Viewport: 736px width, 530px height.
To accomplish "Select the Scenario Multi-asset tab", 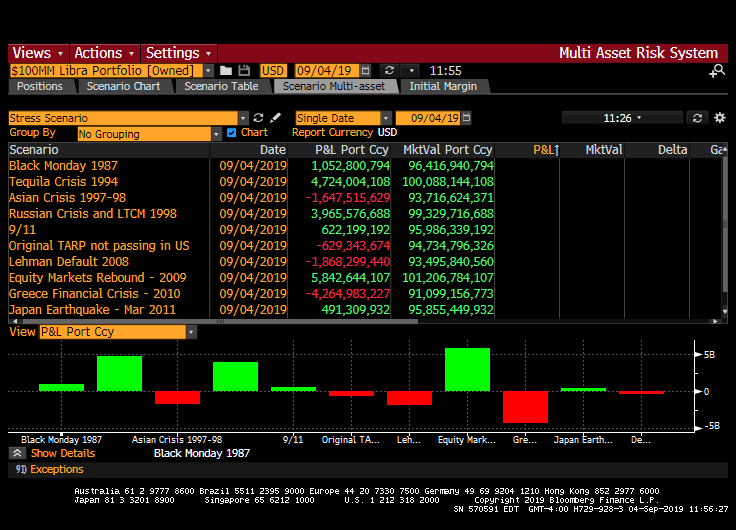I will tap(334, 86).
